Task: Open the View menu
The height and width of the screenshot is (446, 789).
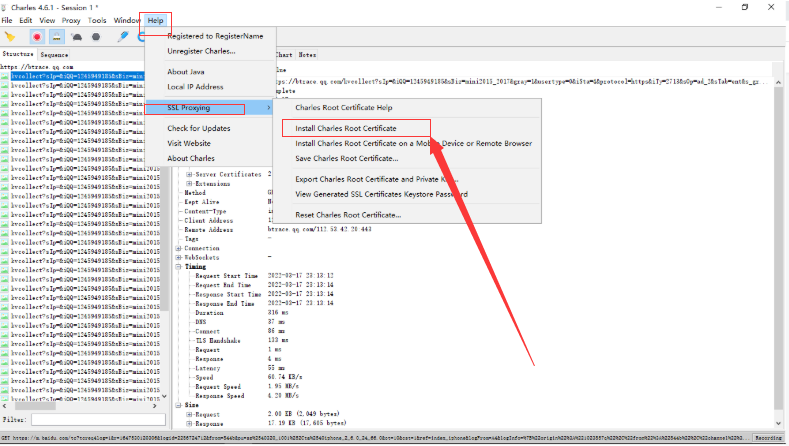Action: coord(47,21)
